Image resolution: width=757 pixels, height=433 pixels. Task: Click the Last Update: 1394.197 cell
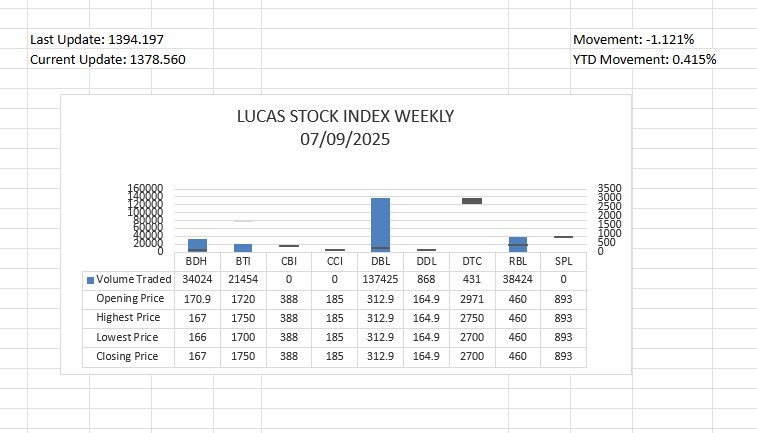pyautogui.click(x=97, y=40)
